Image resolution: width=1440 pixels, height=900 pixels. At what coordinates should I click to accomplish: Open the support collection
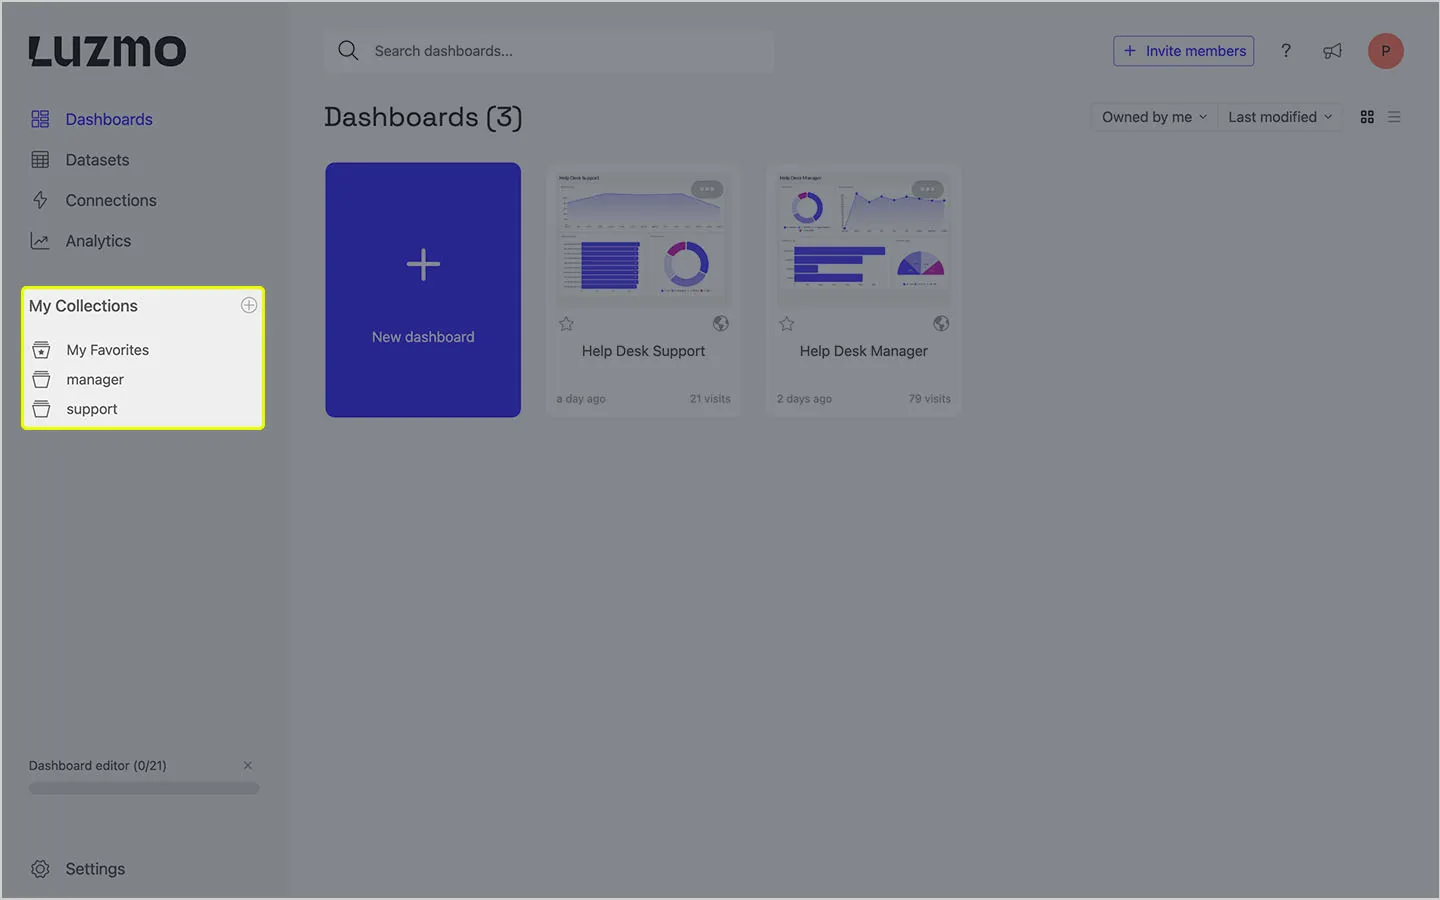coord(92,409)
